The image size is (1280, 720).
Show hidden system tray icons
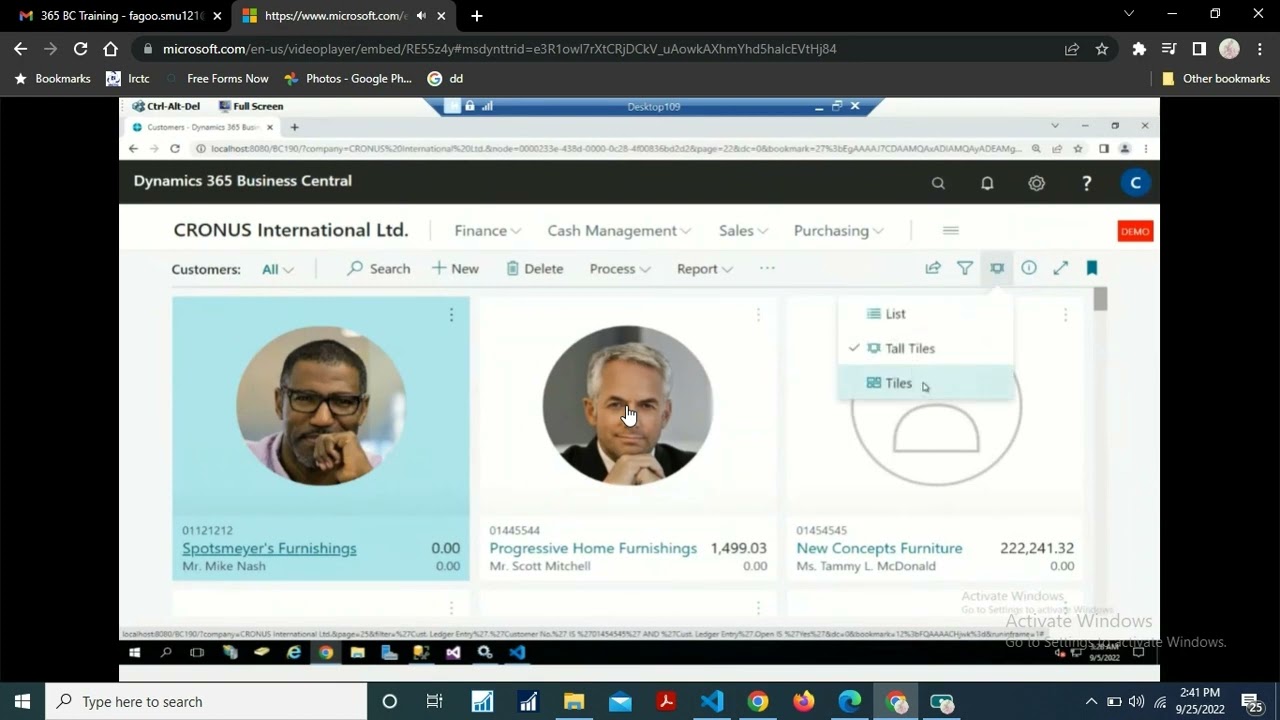[1091, 702]
